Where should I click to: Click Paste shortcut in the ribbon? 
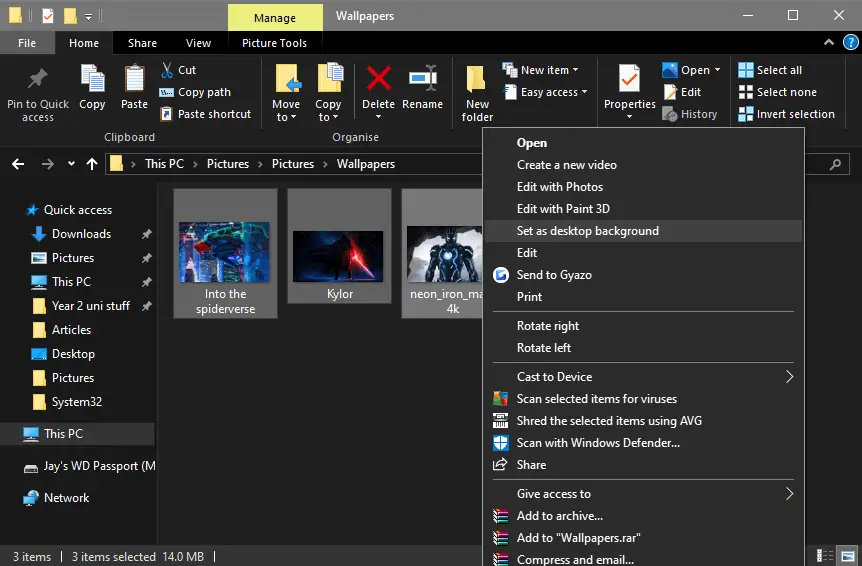point(206,114)
